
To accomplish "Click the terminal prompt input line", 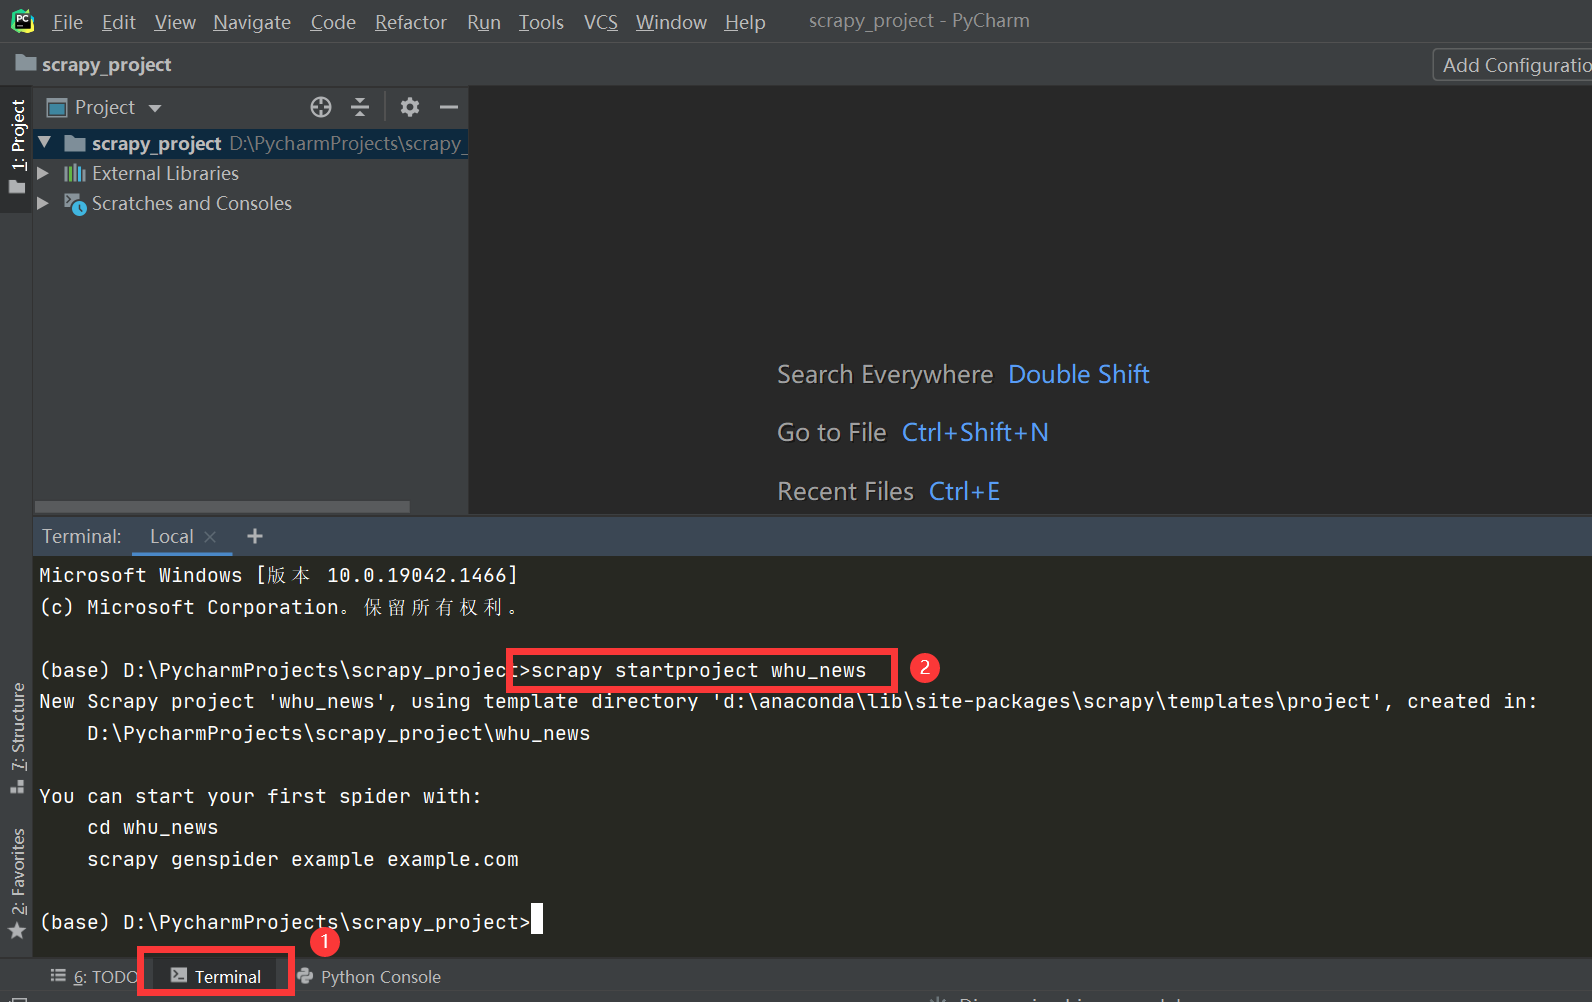I will pos(292,922).
